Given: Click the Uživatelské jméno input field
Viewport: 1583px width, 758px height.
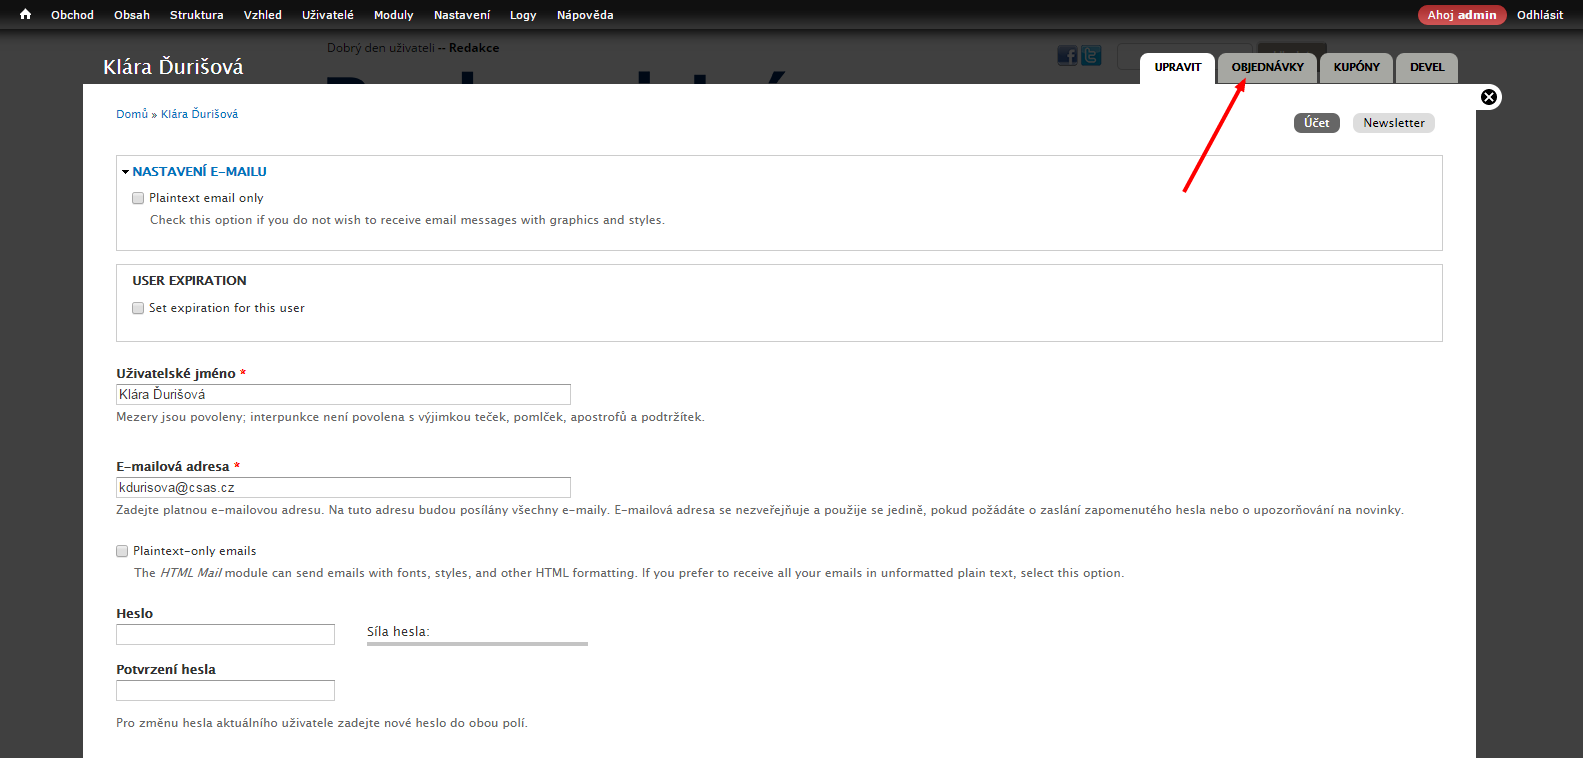Looking at the screenshot, I should (x=343, y=395).
